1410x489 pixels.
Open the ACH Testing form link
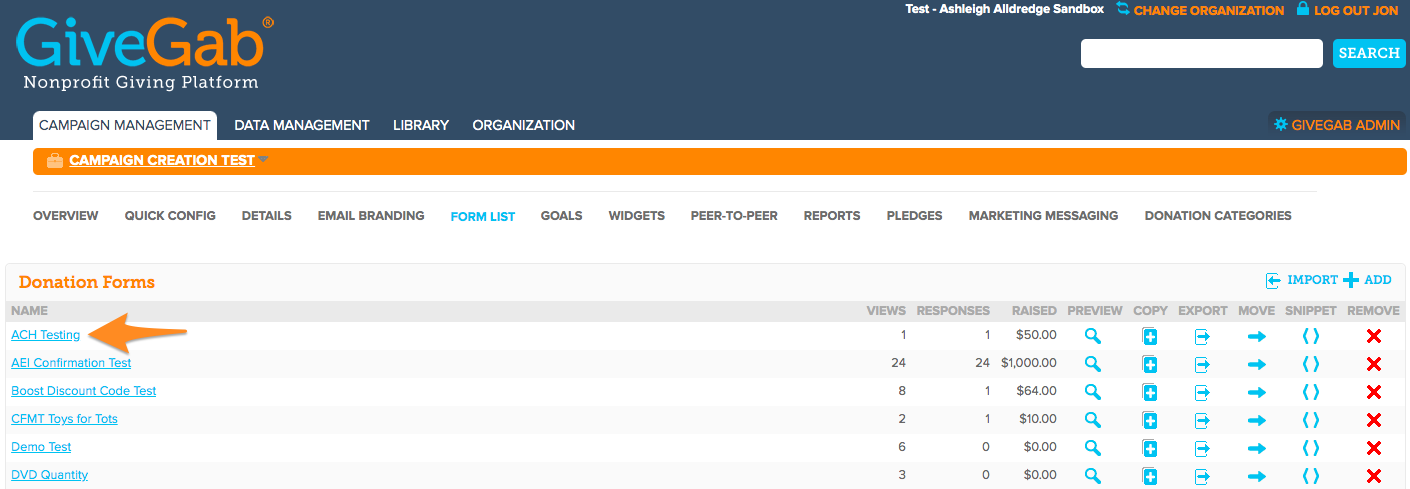point(46,335)
